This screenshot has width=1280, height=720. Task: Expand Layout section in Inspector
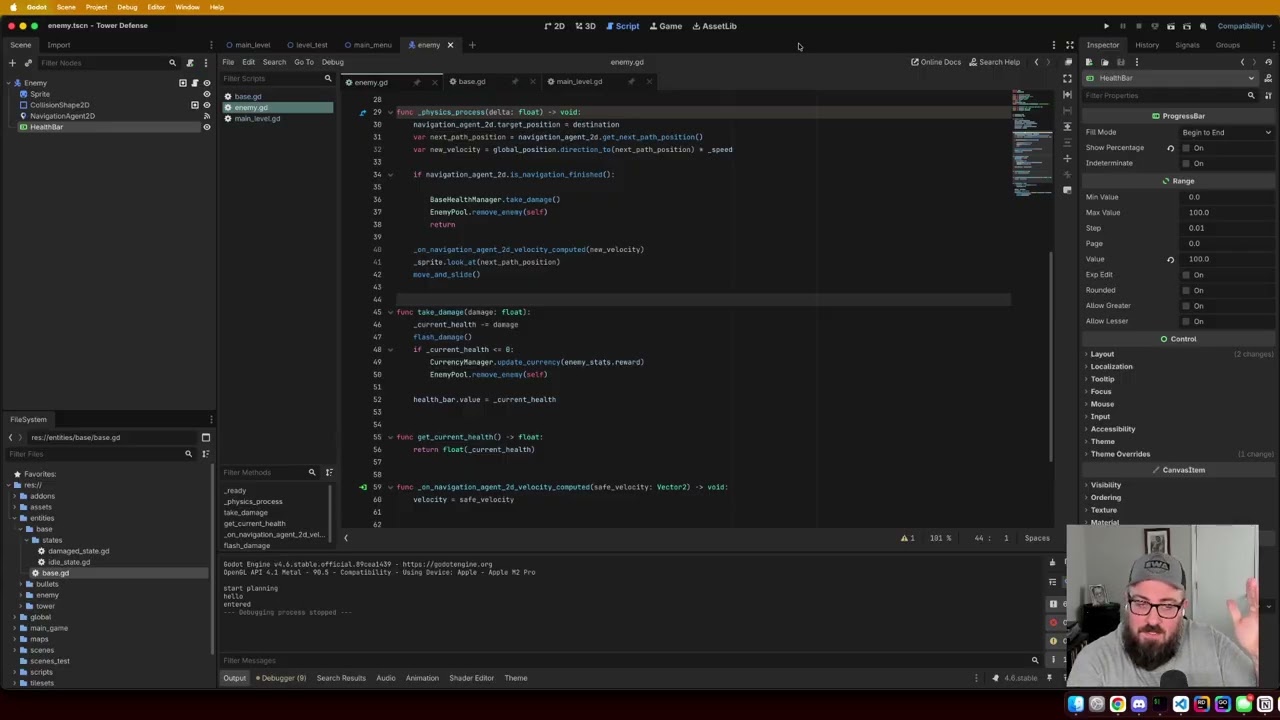click(1101, 354)
